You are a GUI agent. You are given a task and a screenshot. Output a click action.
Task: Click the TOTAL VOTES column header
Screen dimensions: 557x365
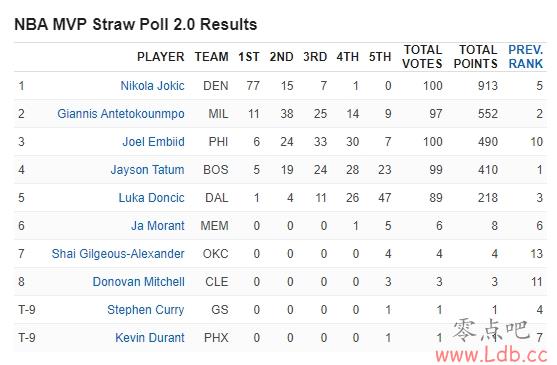422,57
